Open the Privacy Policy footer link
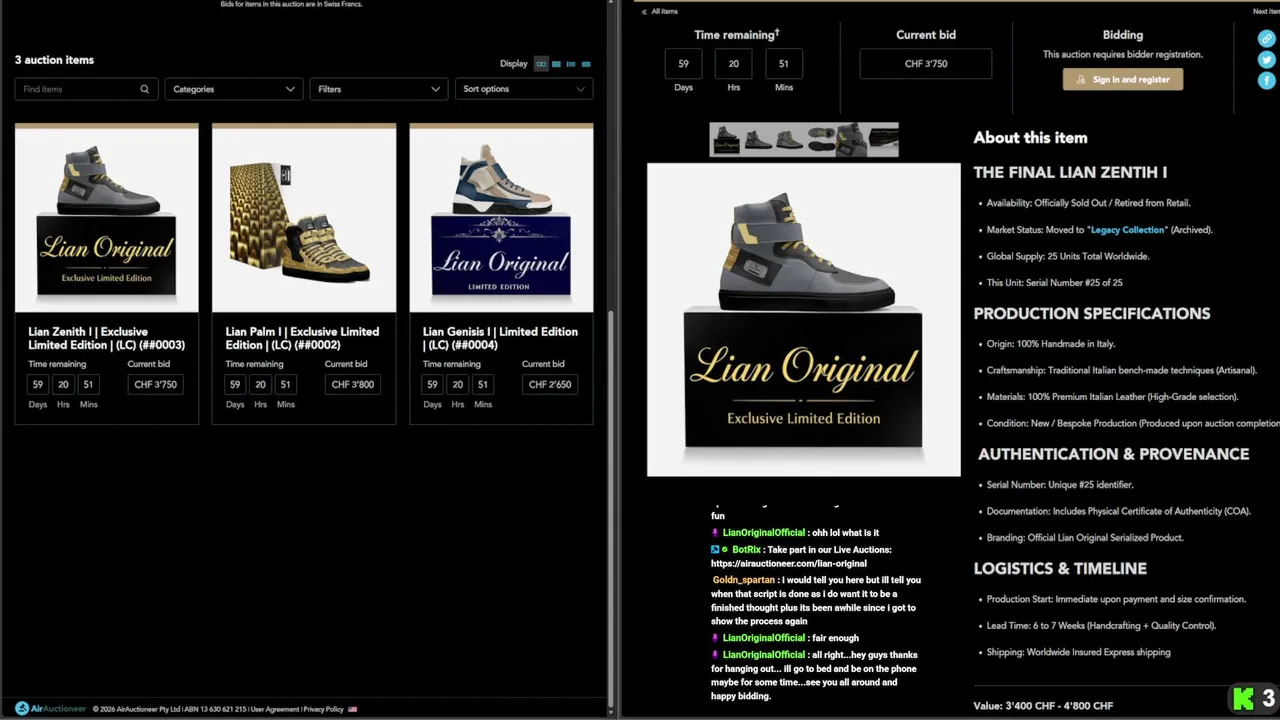This screenshot has height=720, width=1280. 323,709
